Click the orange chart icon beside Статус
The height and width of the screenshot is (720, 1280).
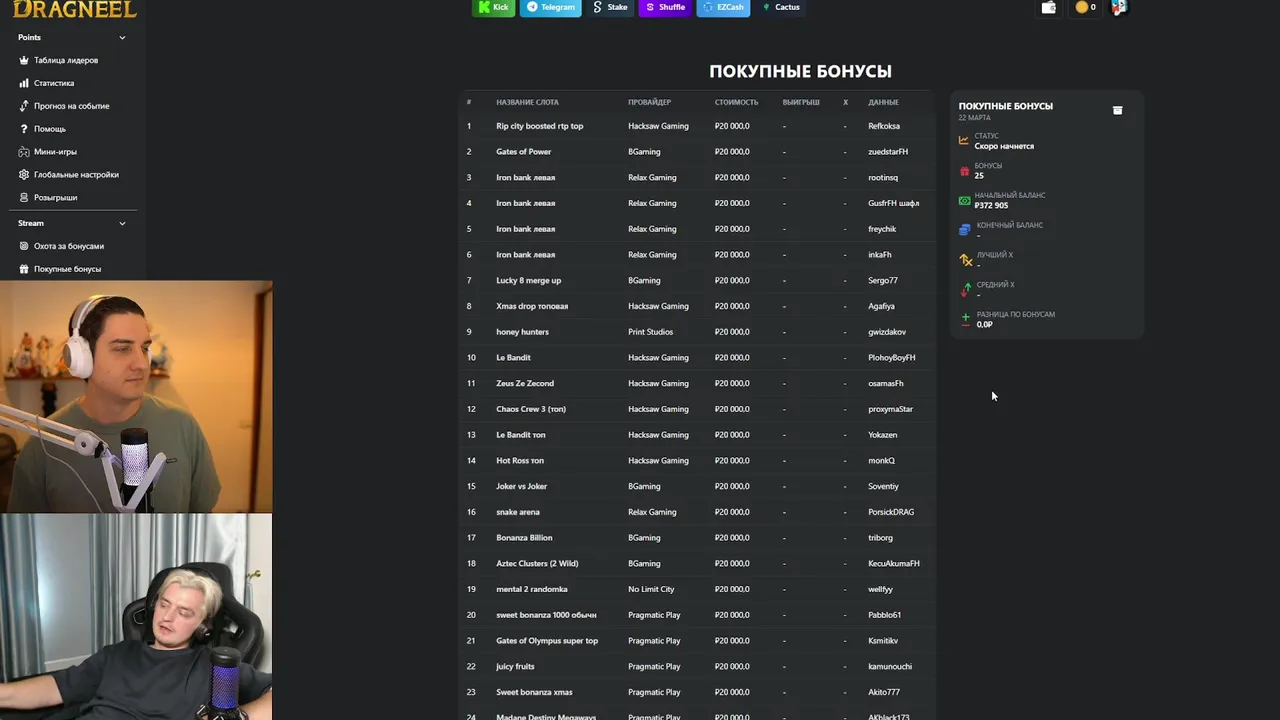click(964, 141)
